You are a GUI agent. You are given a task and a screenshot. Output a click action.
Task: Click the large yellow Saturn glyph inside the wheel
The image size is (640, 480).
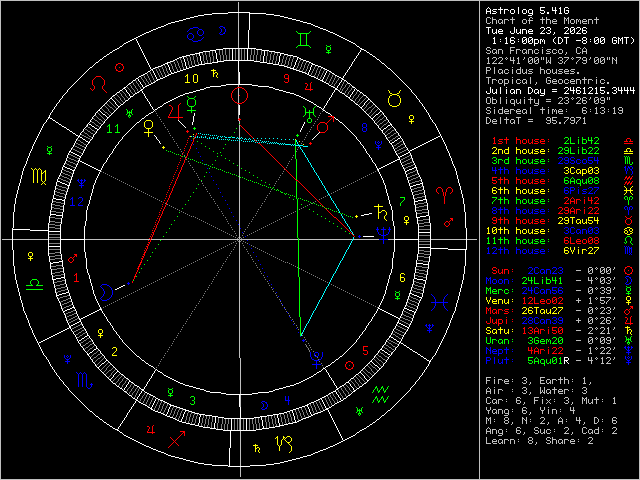point(381,212)
